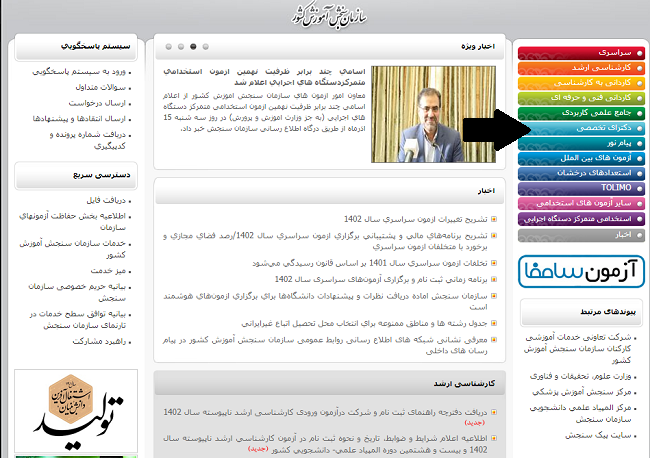Click the تولید calligraphy slogan banner

(x=76, y=410)
